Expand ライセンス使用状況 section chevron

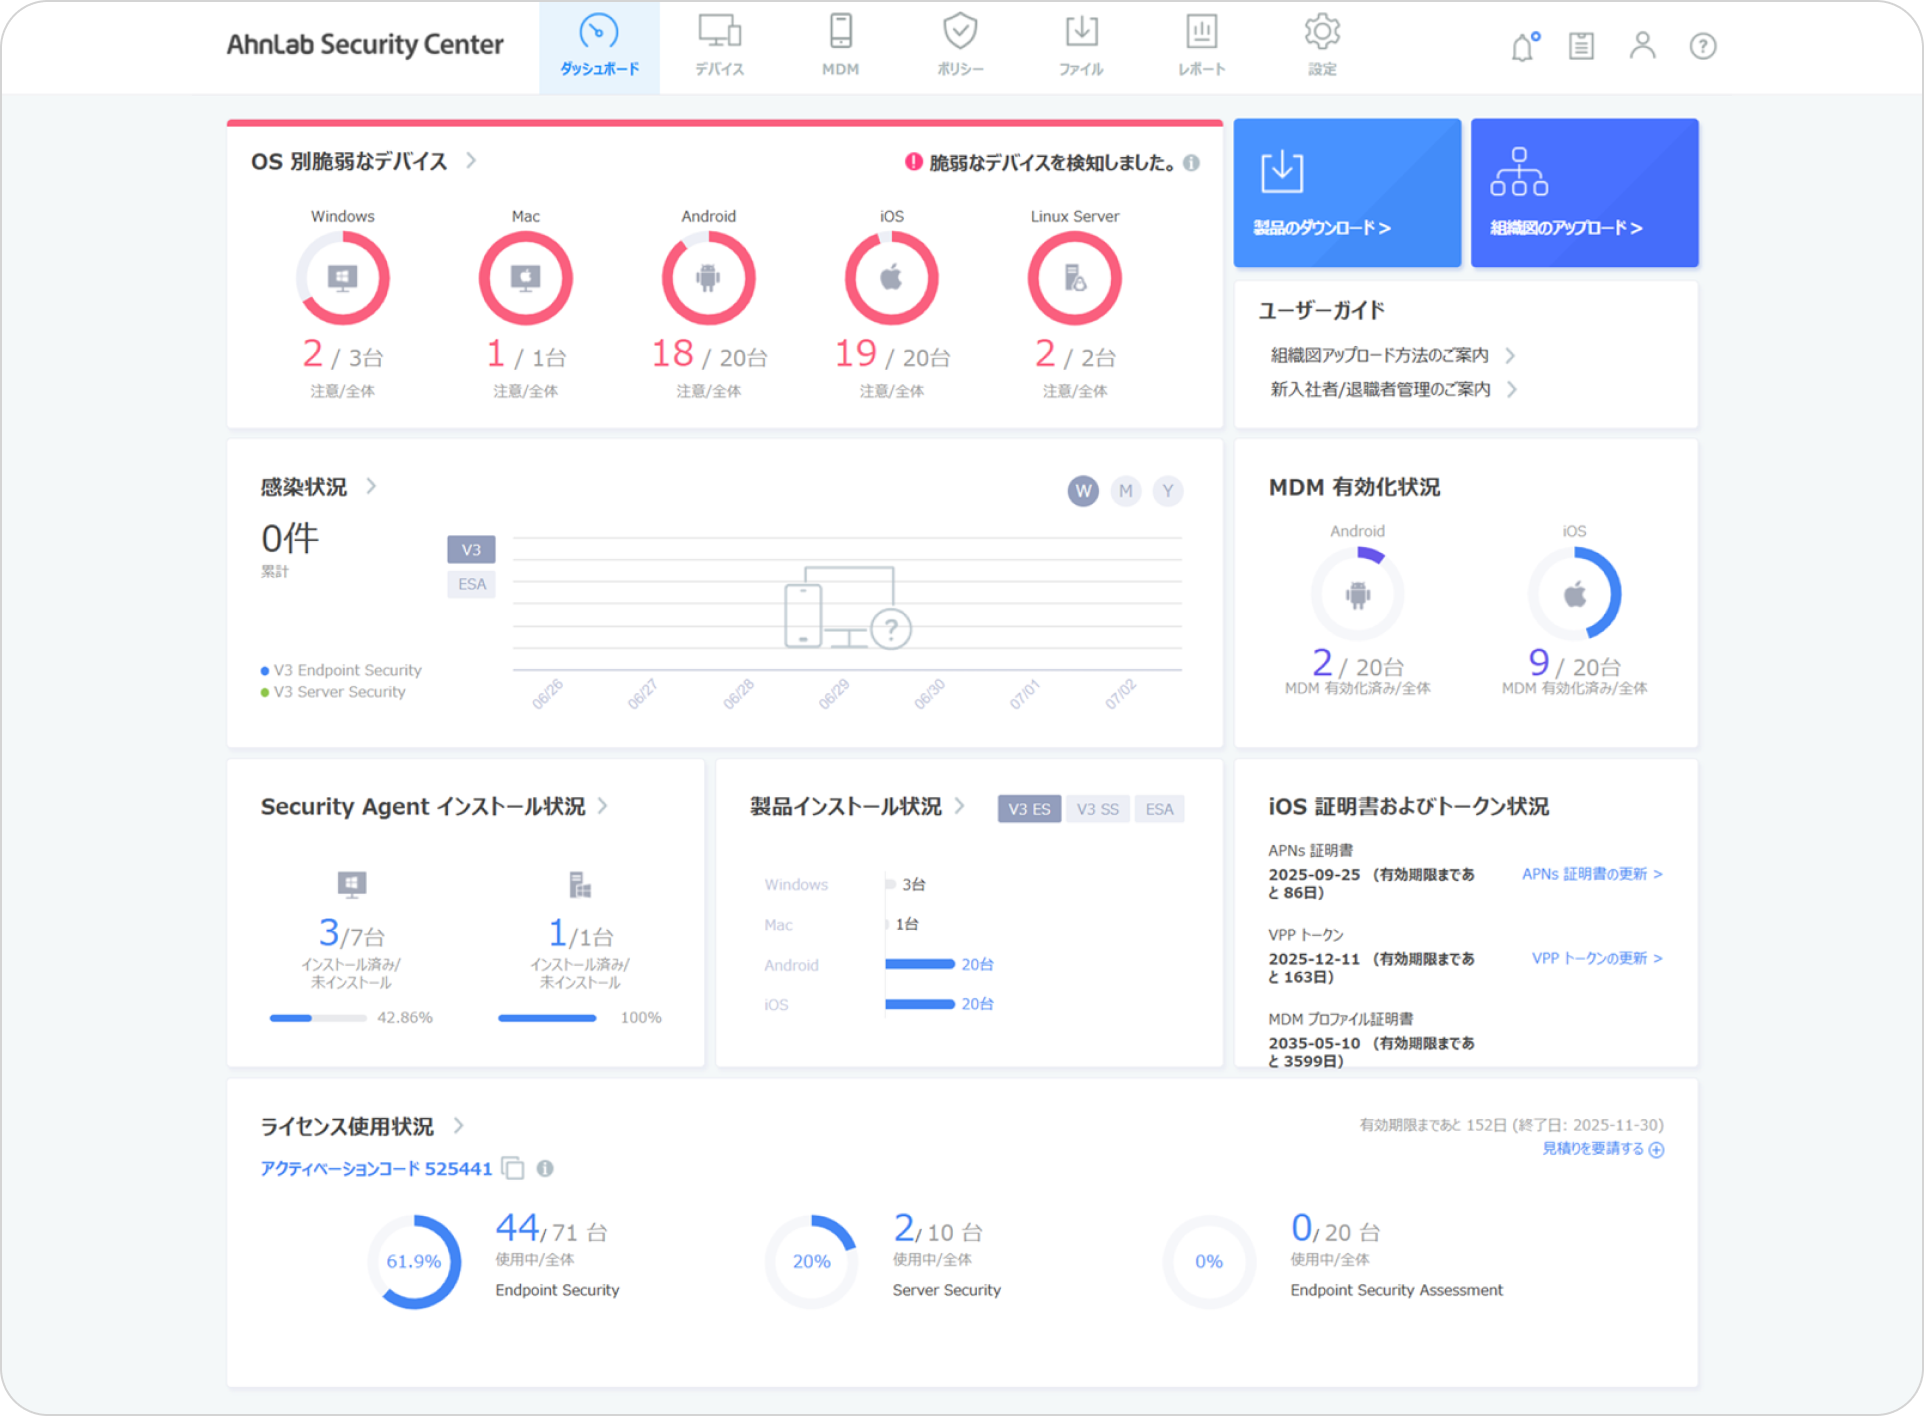point(458,1126)
